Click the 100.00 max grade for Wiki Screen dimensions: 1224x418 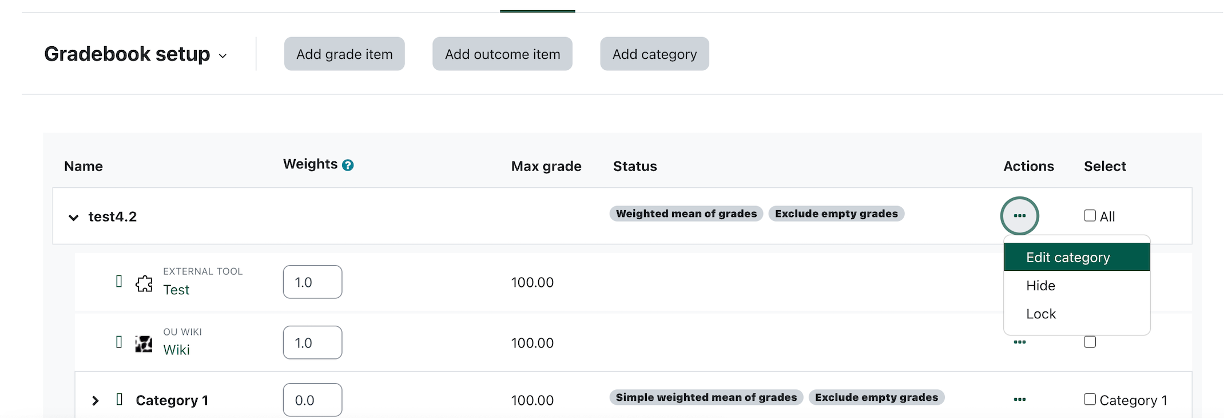(x=532, y=342)
